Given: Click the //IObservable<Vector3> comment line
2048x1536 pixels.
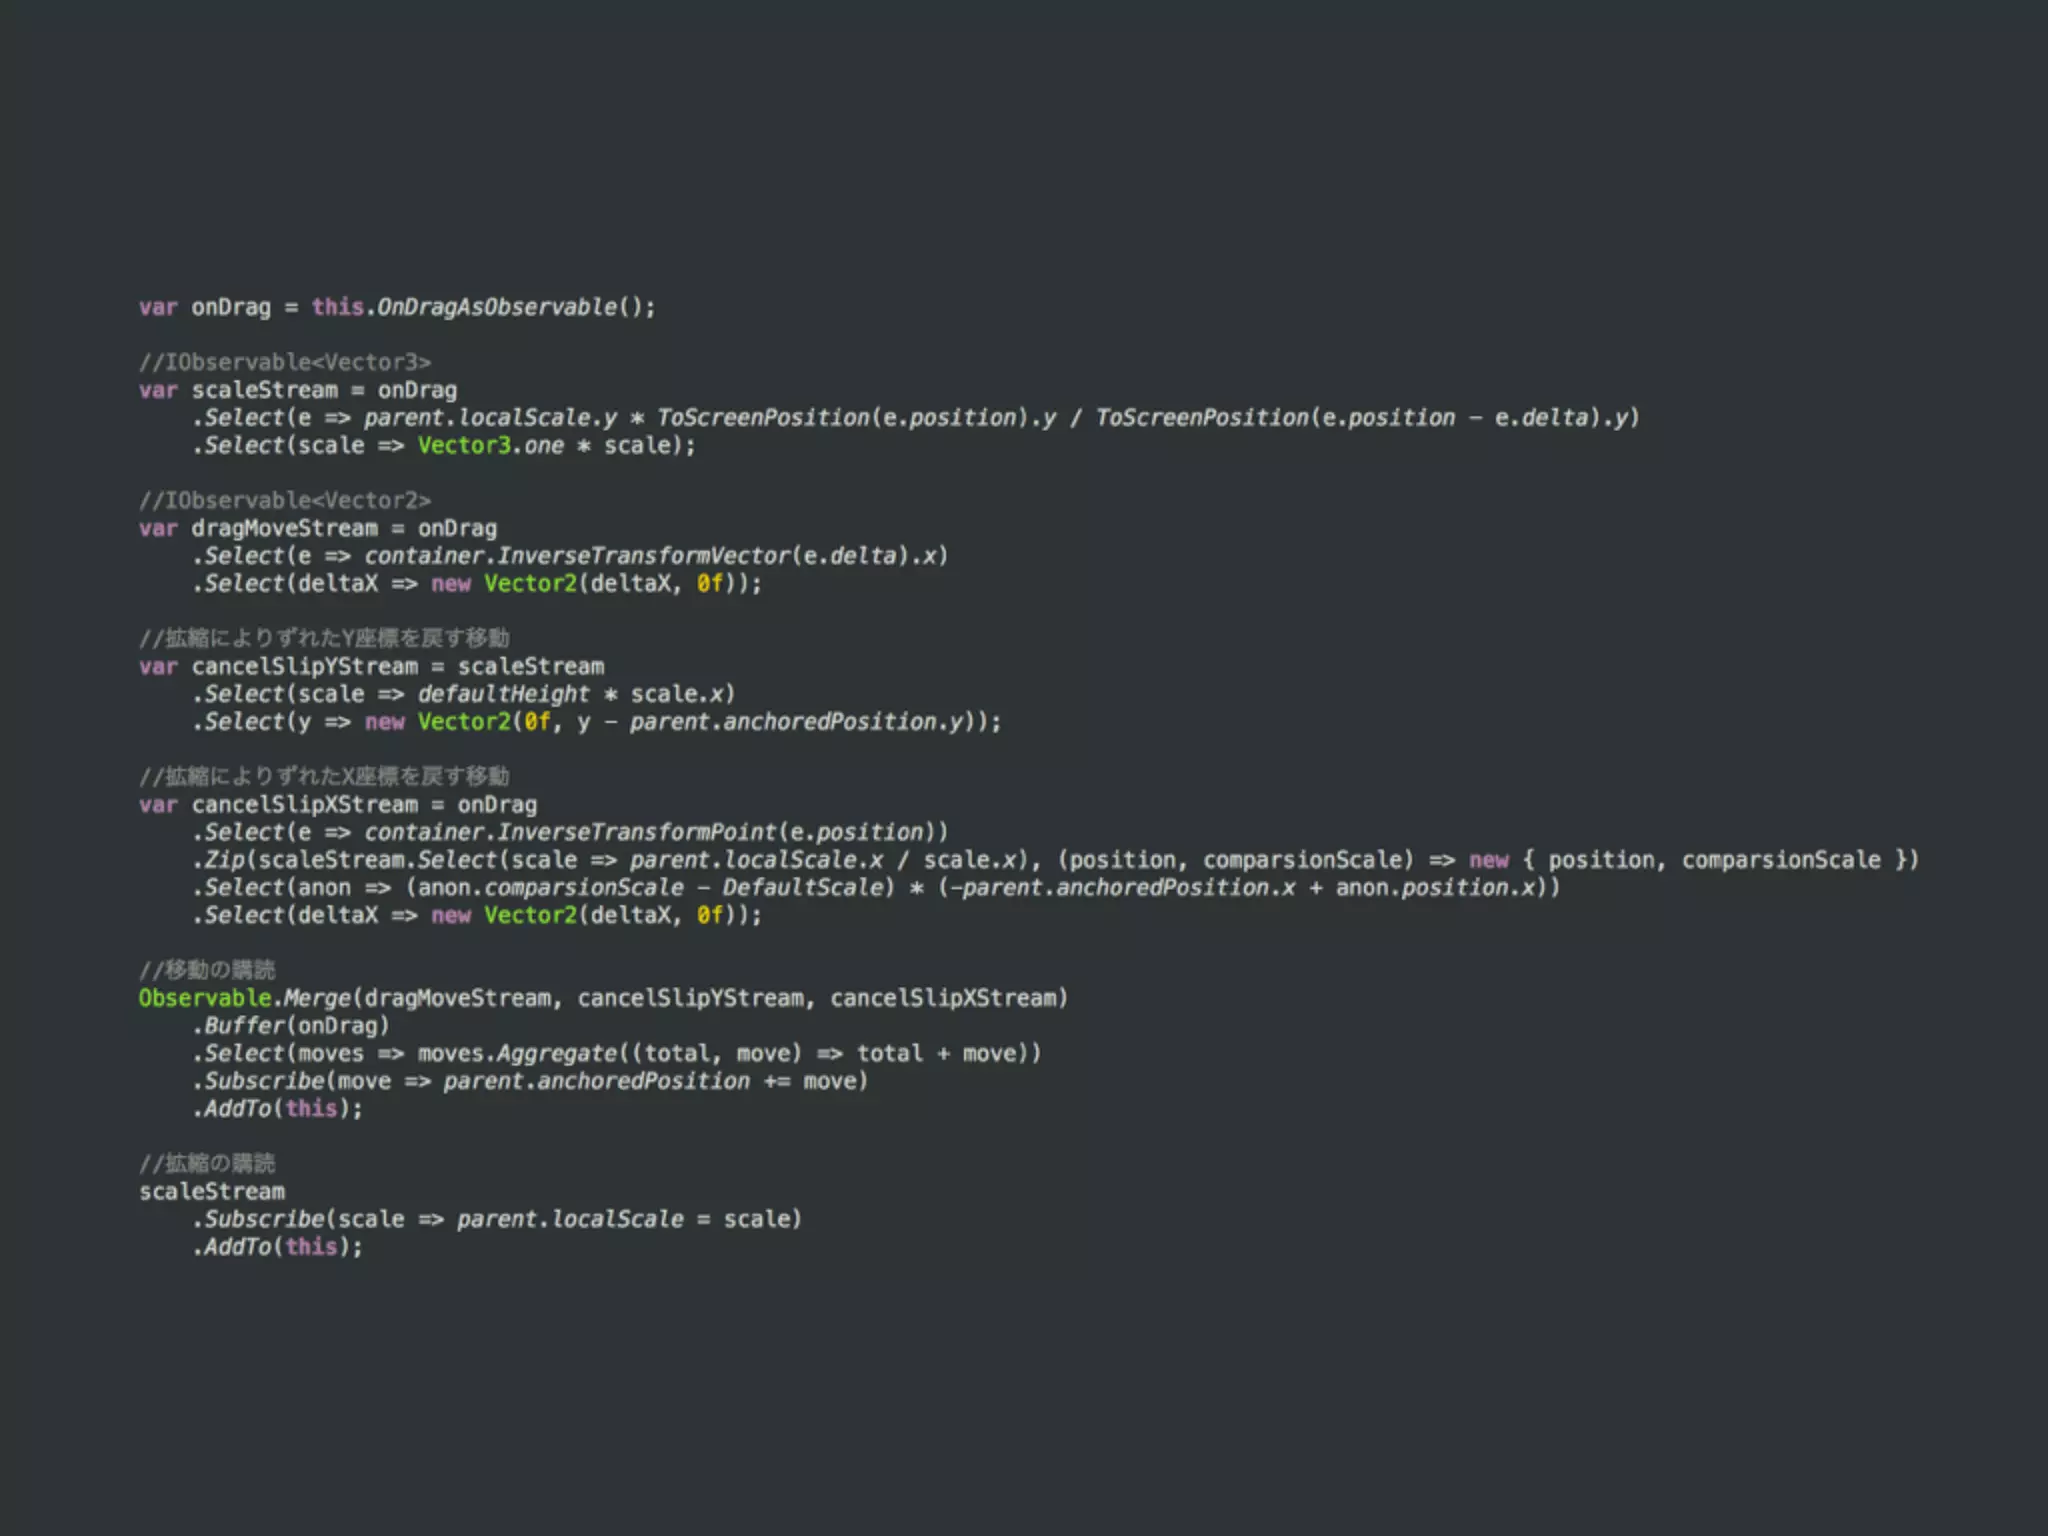Looking at the screenshot, I should pos(285,362).
